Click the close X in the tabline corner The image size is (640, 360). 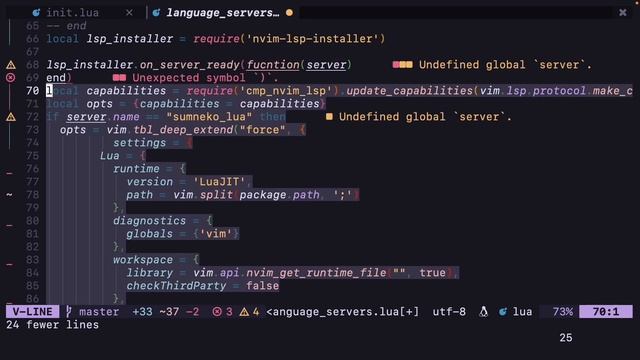[623, 13]
